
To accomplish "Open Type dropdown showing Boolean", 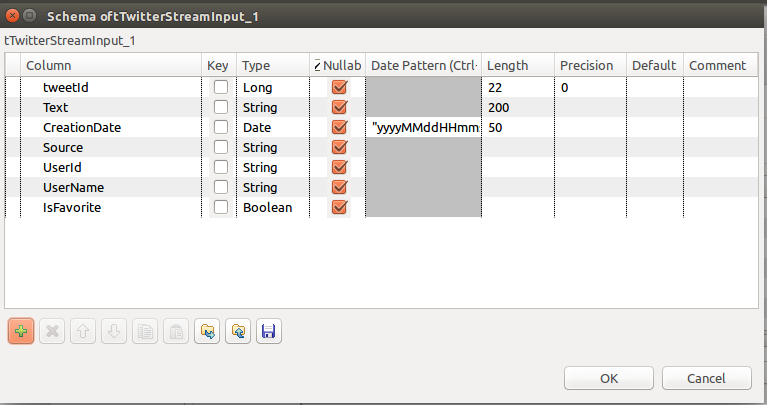I will pos(273,208).
